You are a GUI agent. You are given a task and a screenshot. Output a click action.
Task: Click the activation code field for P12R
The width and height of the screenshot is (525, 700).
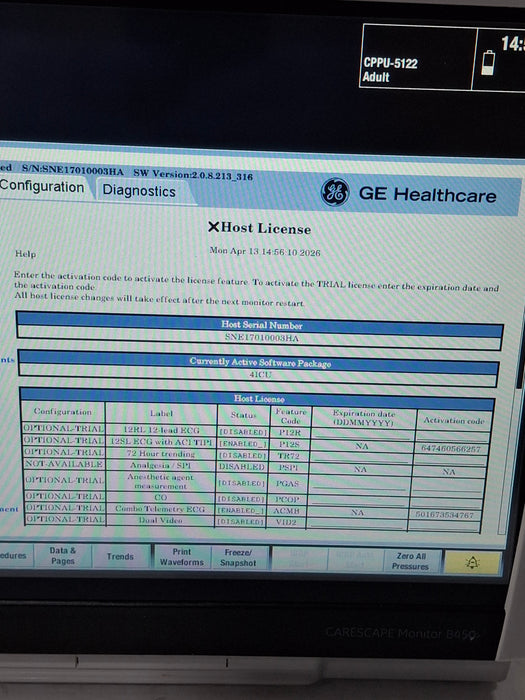coord(452,436)
